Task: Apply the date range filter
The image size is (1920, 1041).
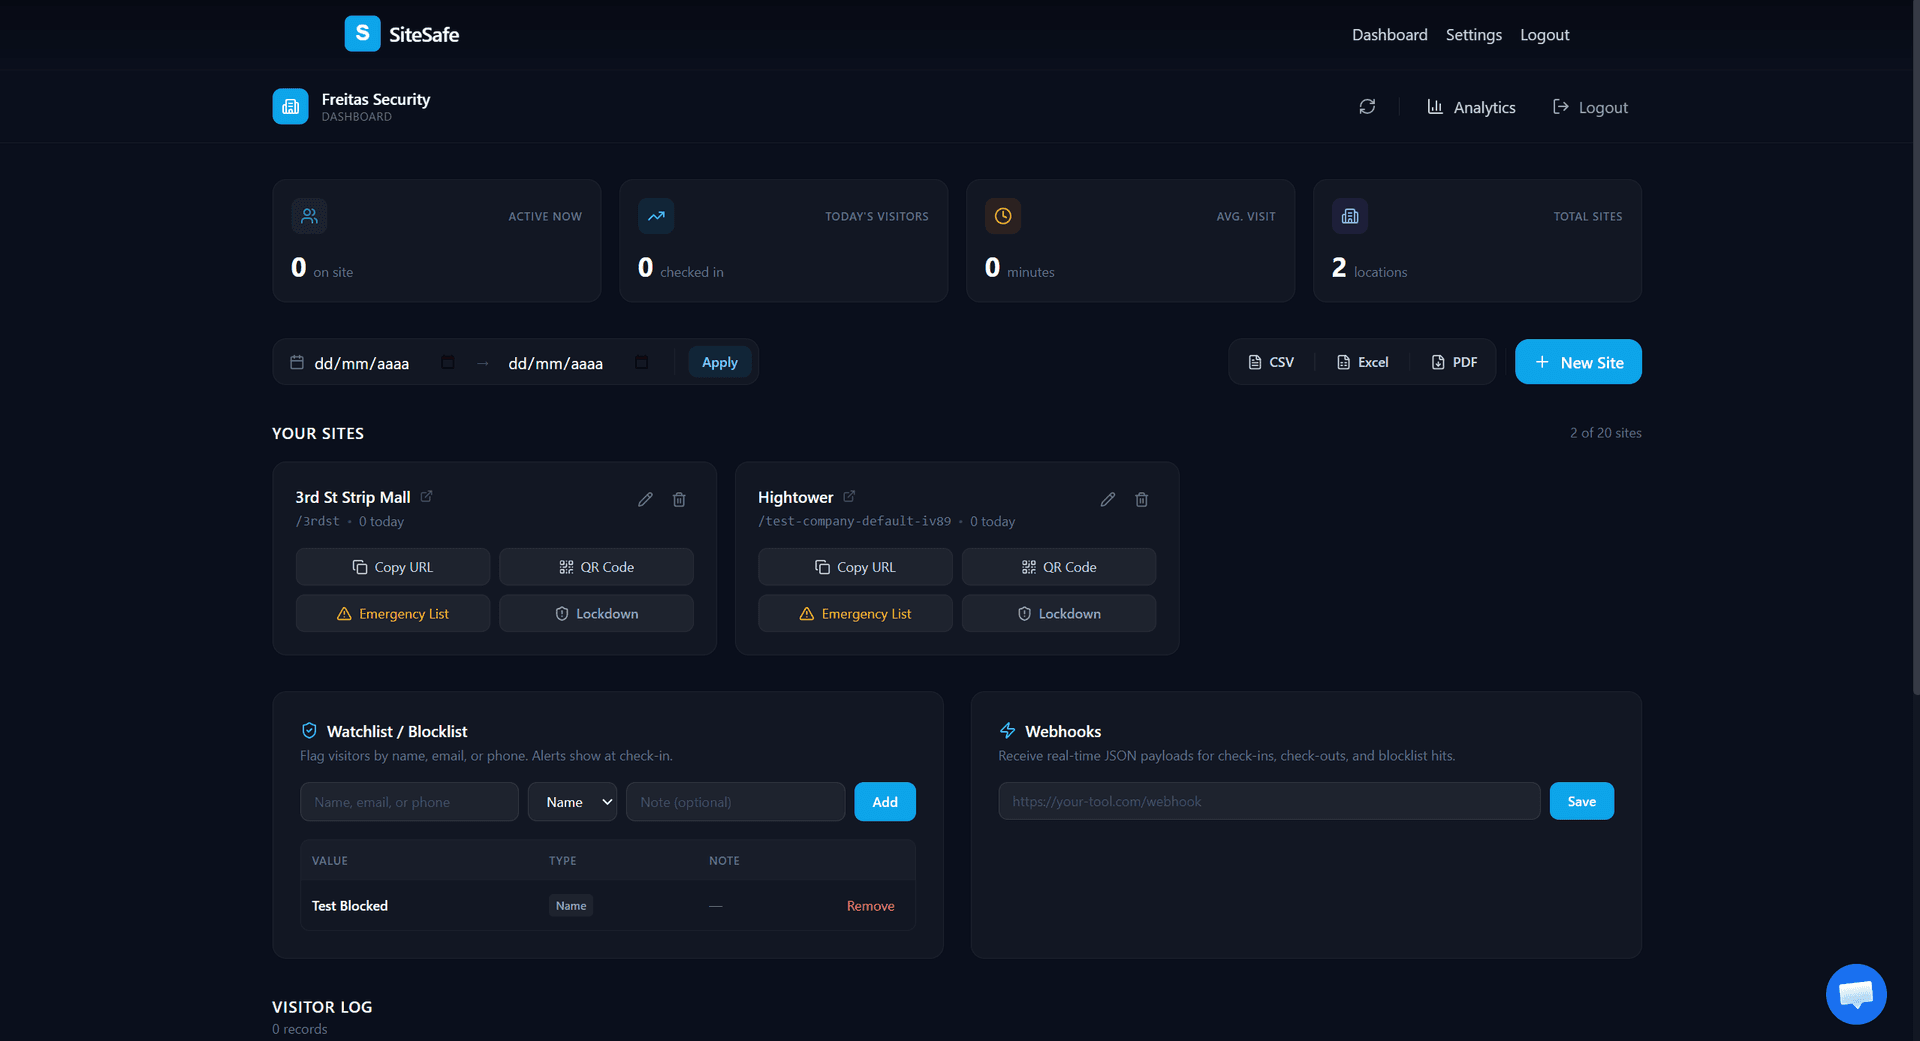Action: (719, 362)
